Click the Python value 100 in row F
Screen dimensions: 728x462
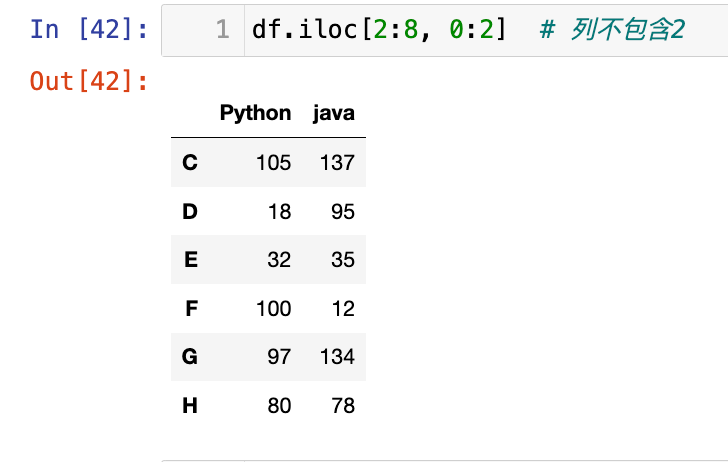pos(273,309)
